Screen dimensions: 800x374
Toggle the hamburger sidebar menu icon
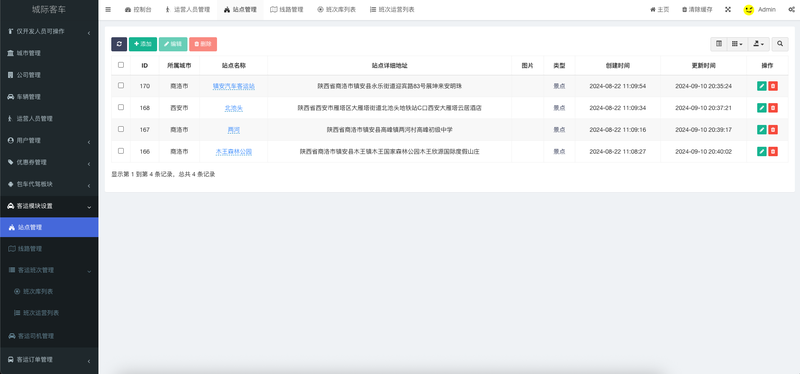[x=108, y=10]
